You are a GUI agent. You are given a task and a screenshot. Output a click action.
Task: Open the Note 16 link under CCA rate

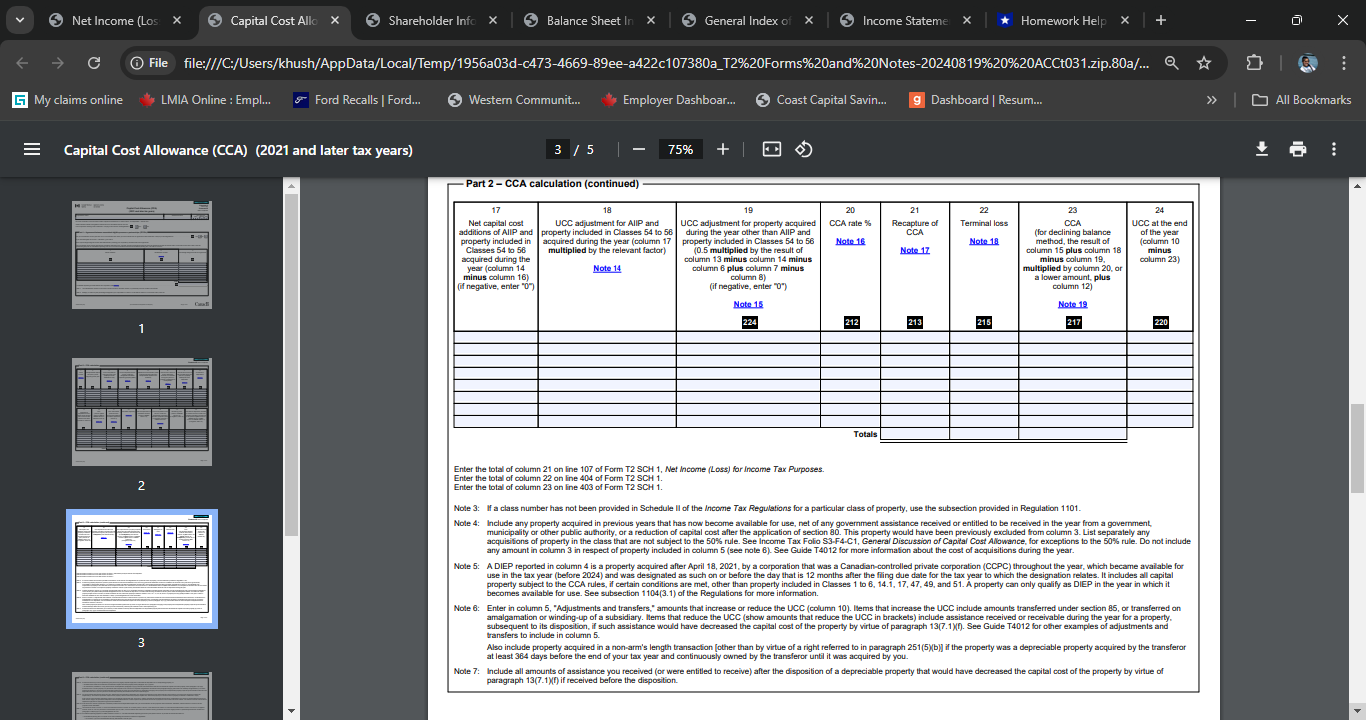point(850,241)
